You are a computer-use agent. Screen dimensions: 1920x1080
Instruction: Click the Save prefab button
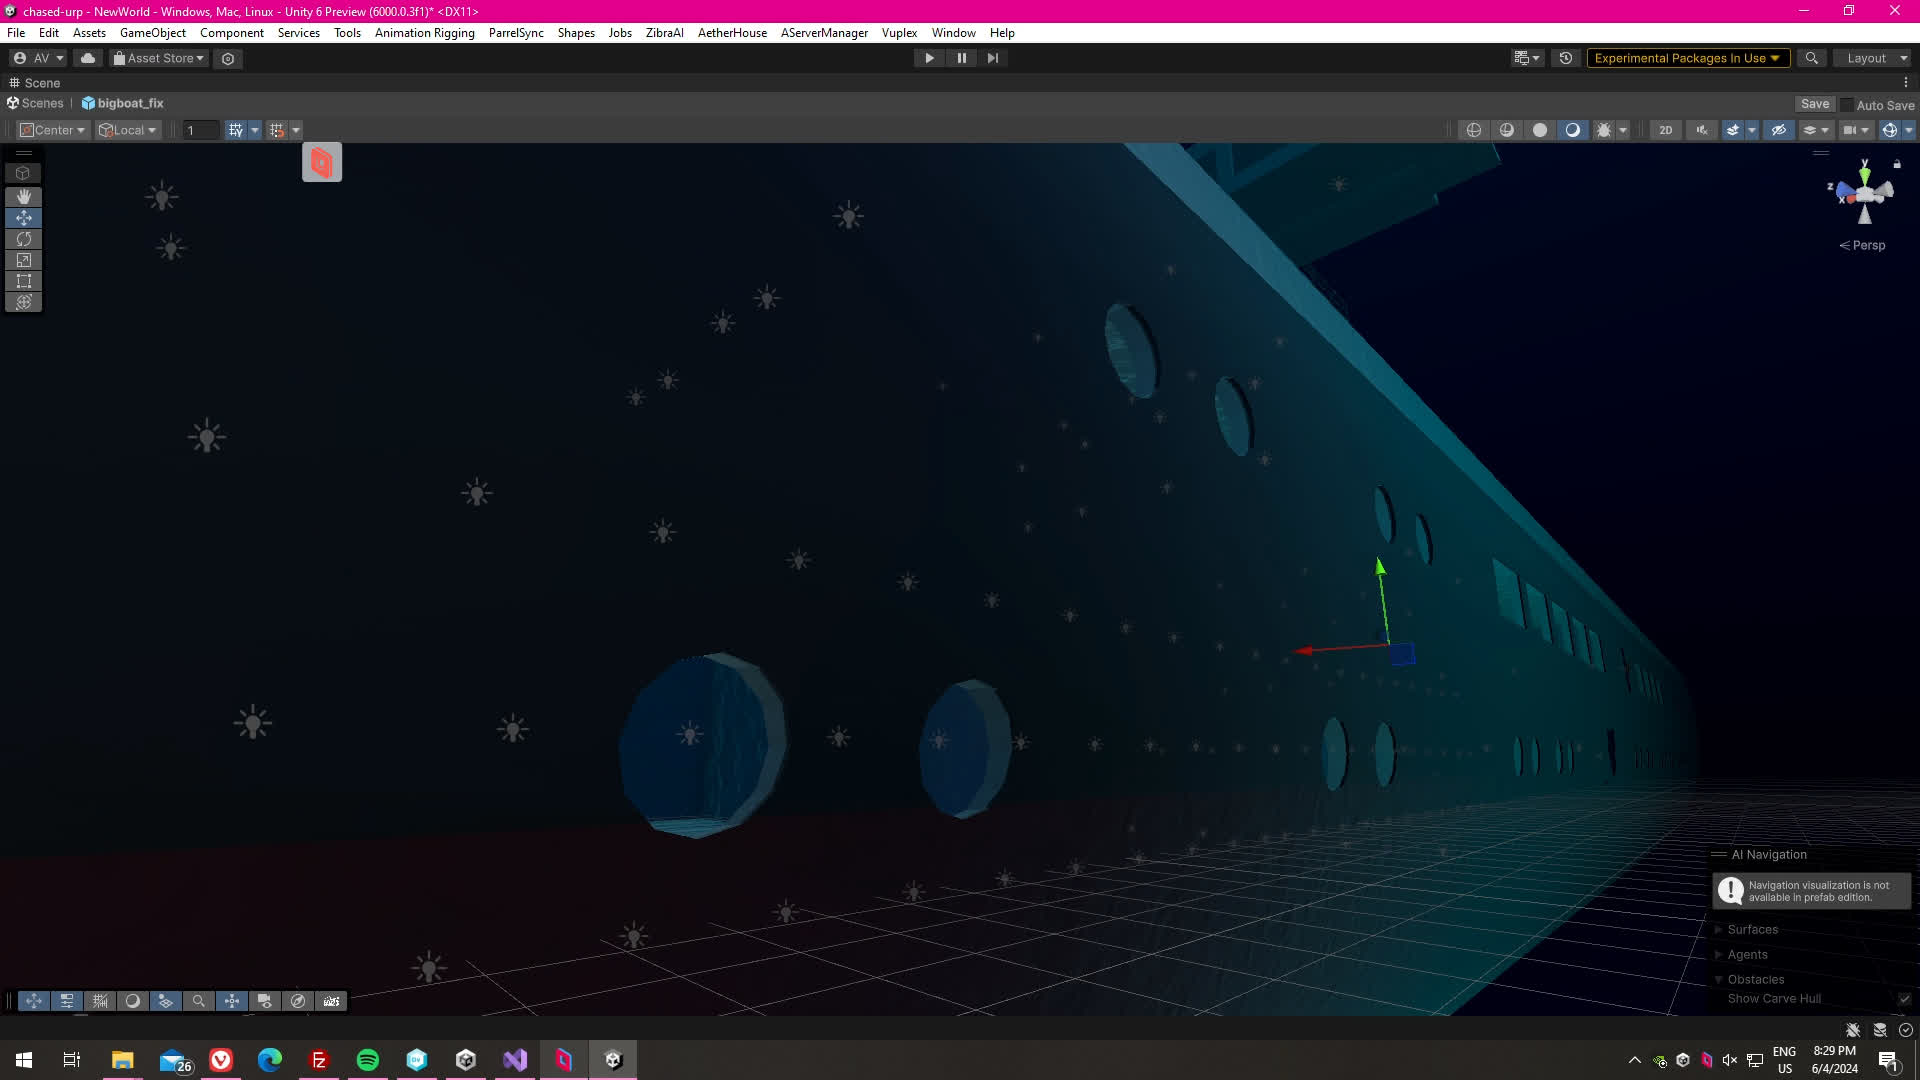pos(1814,104)
